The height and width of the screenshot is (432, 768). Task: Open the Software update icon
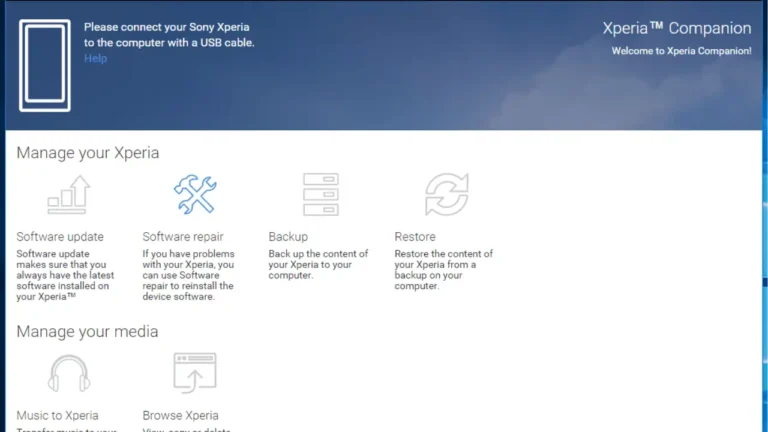(69, 194)
